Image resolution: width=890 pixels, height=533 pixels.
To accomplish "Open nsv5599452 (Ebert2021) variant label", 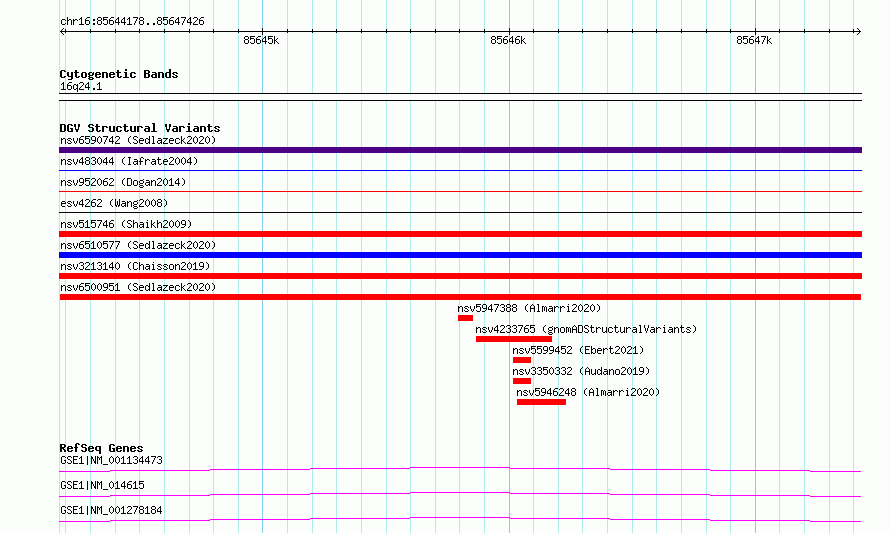I will point(578,350).
